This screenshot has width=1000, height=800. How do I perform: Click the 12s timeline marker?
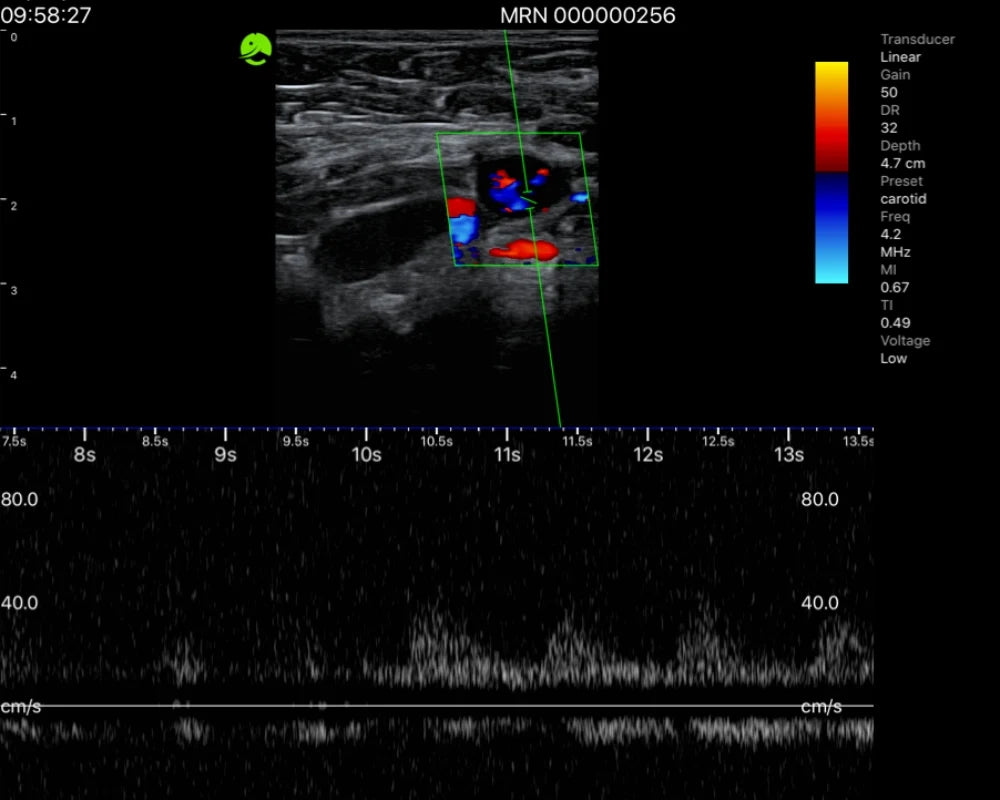pyautogui.click(x=648, y=455)
